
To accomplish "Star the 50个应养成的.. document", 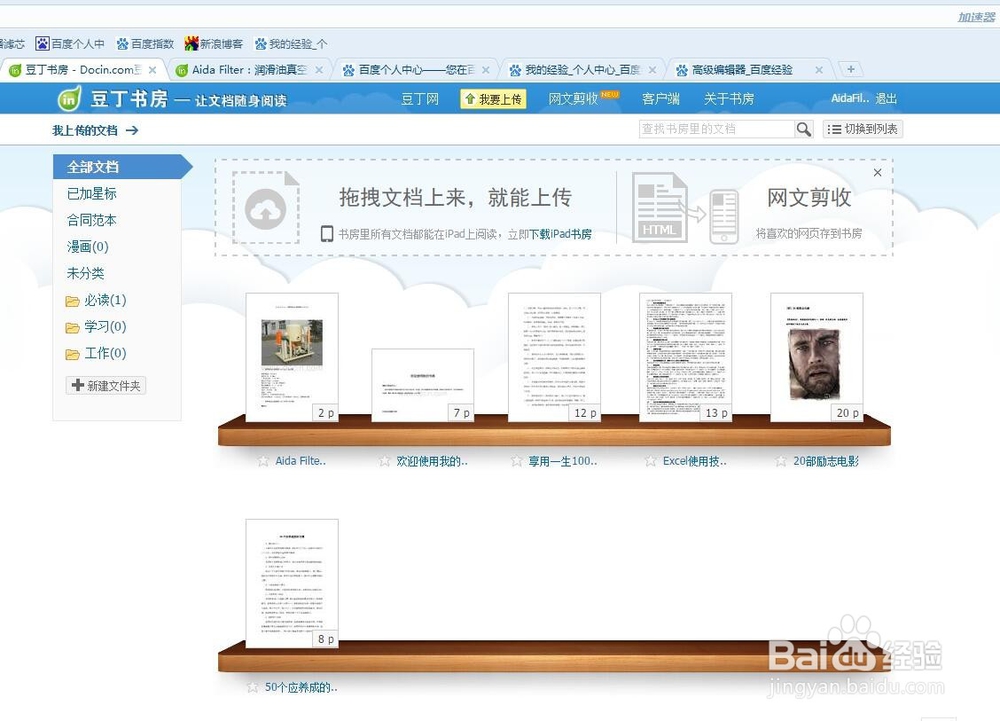I will (253, 687).
